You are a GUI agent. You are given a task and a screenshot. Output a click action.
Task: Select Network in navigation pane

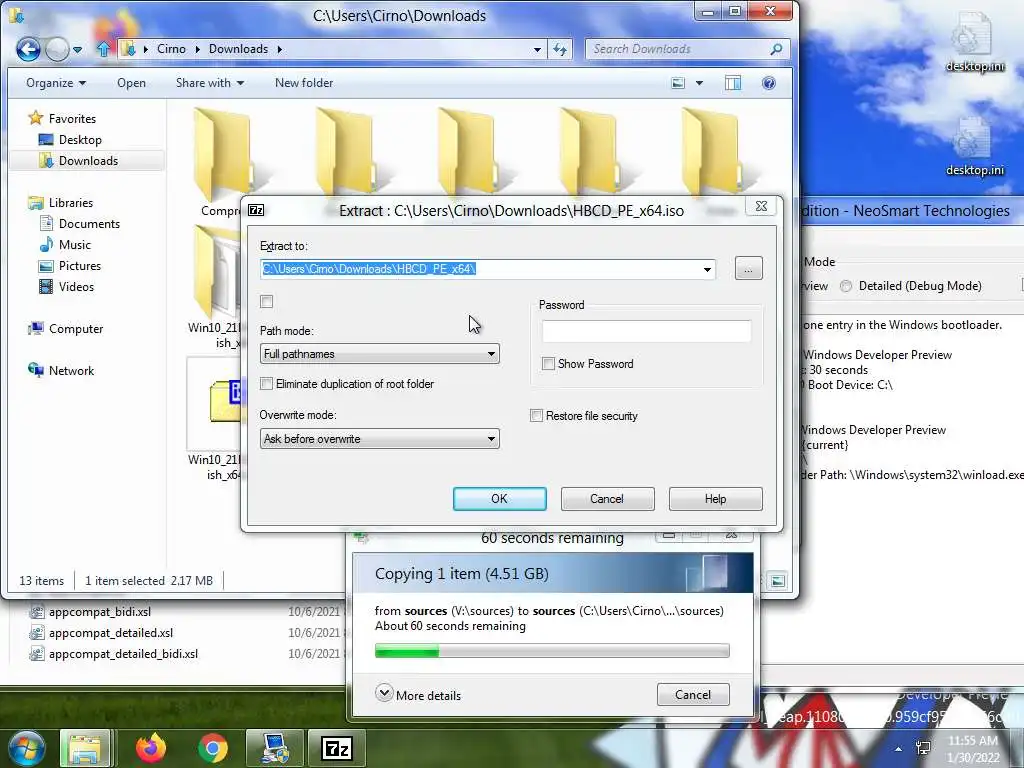61,370
